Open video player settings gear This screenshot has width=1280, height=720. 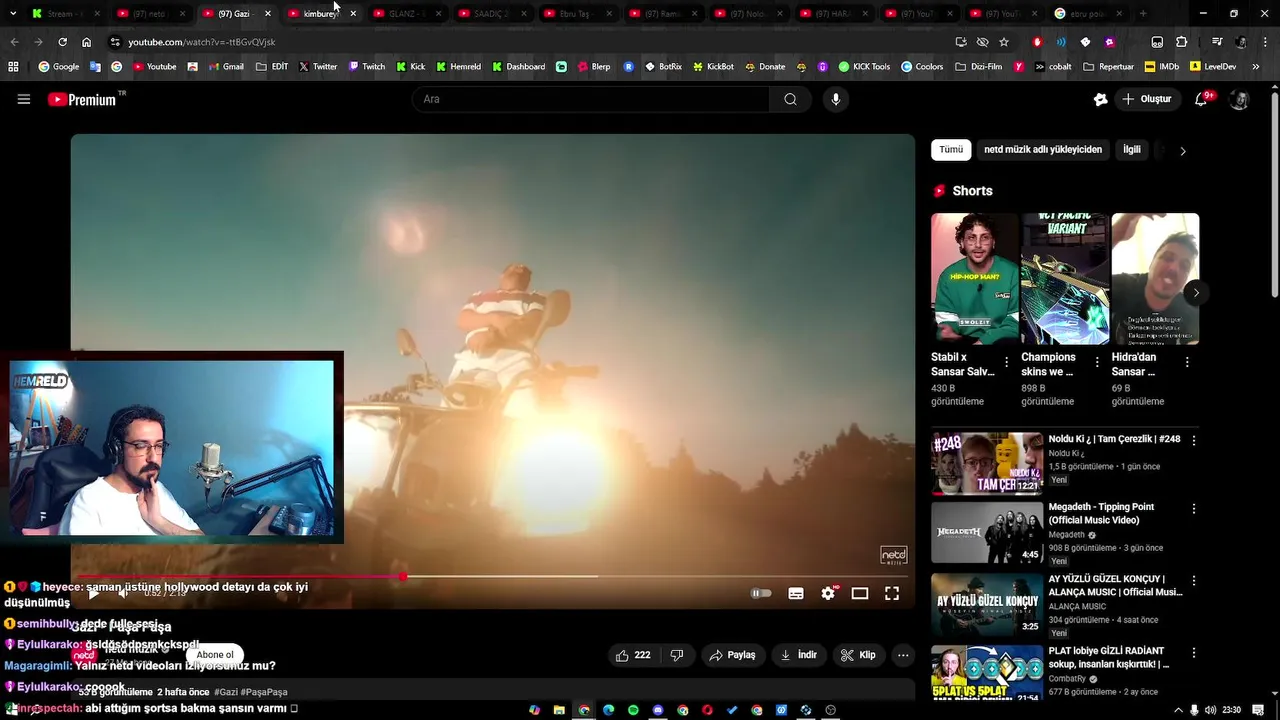tap(828, 594)
